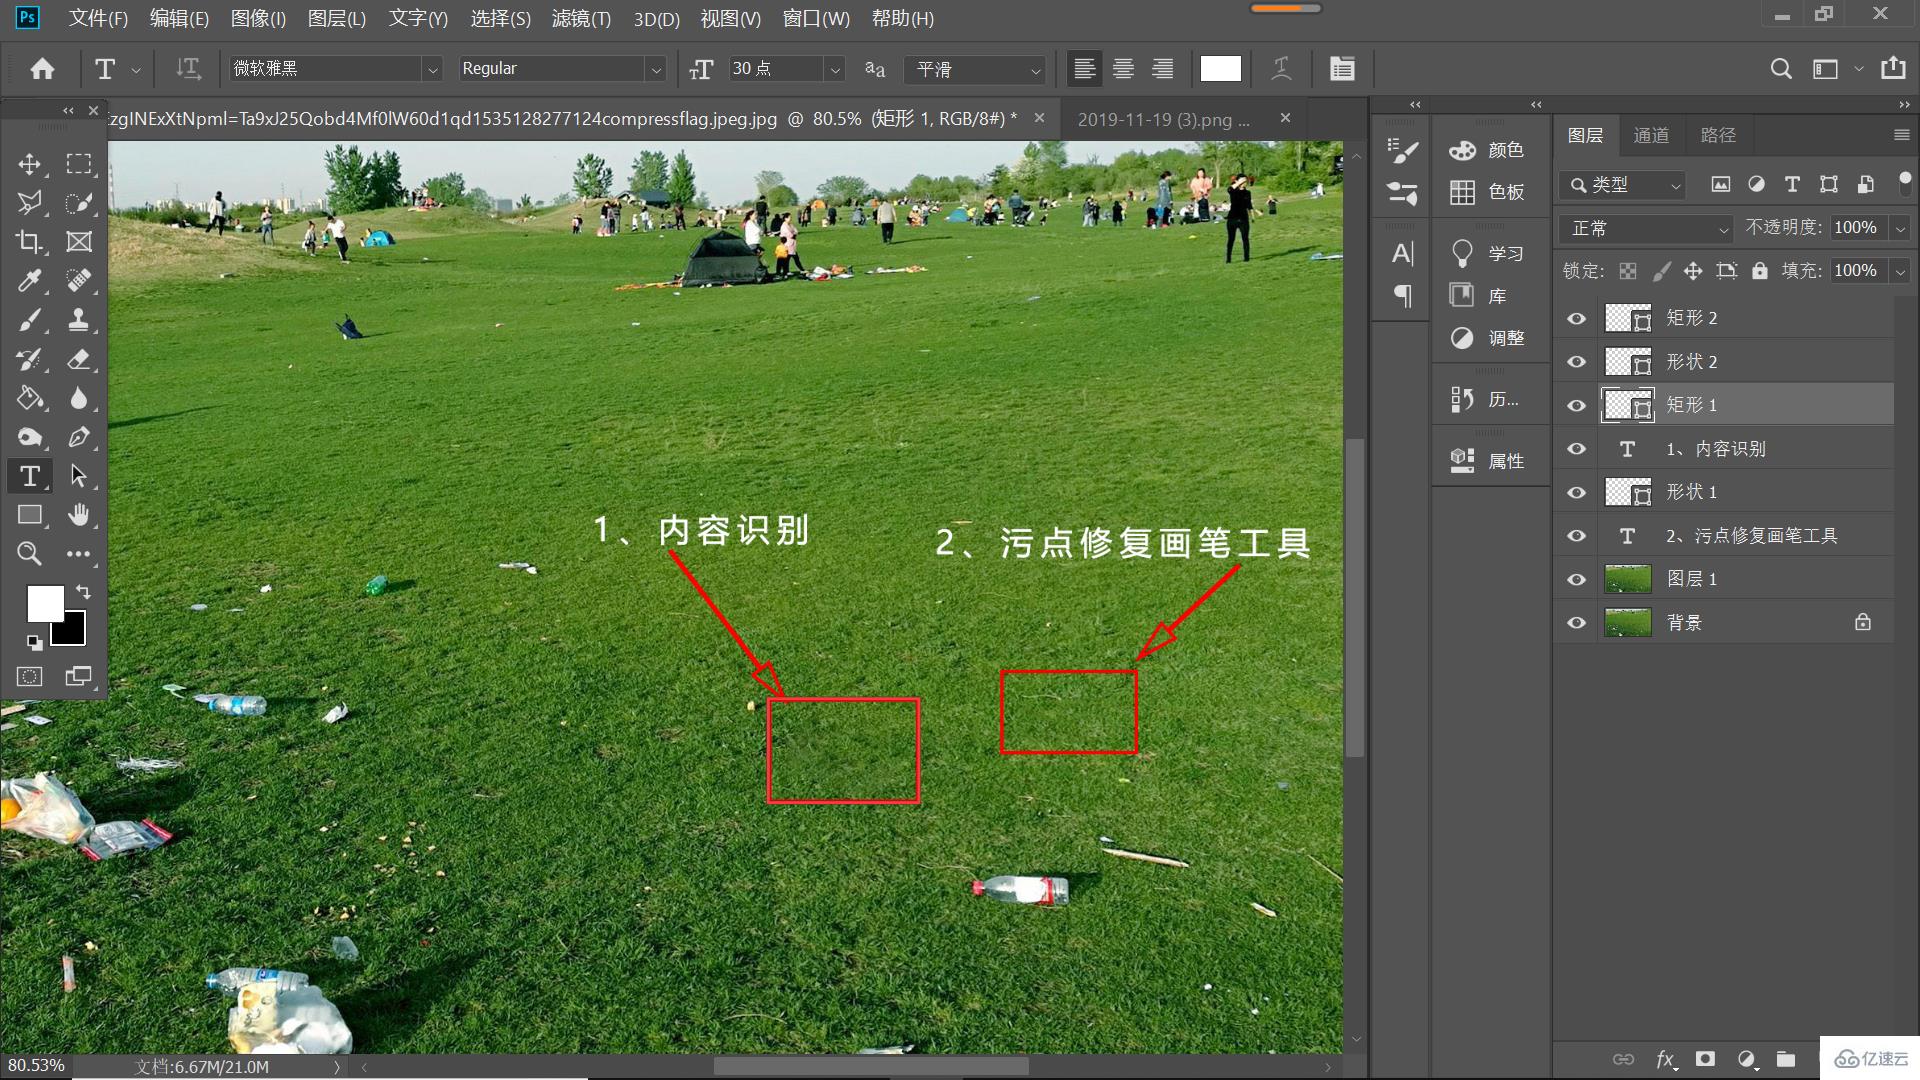Click the Home button in options bar
Screen dimensions: 1920x1080
click(42, 69)
